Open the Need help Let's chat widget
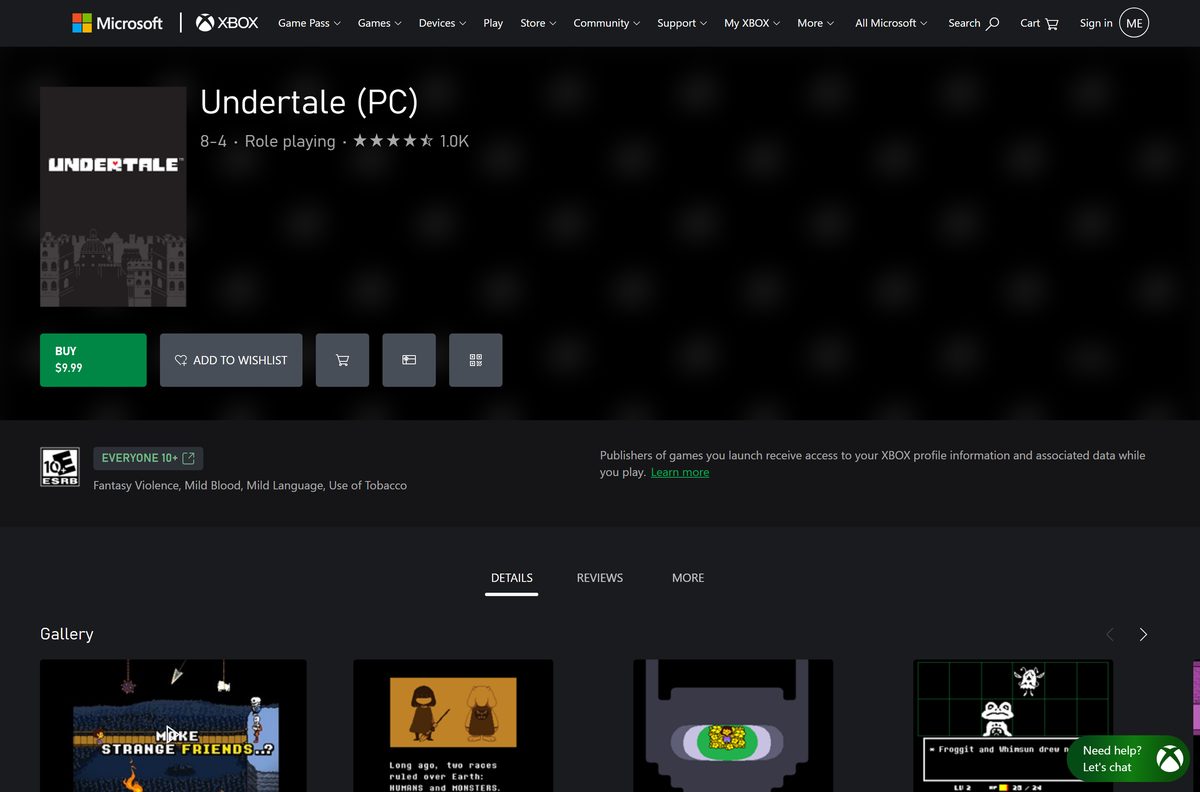Screen dimensions: 1200x792 tap(1128, 759)
